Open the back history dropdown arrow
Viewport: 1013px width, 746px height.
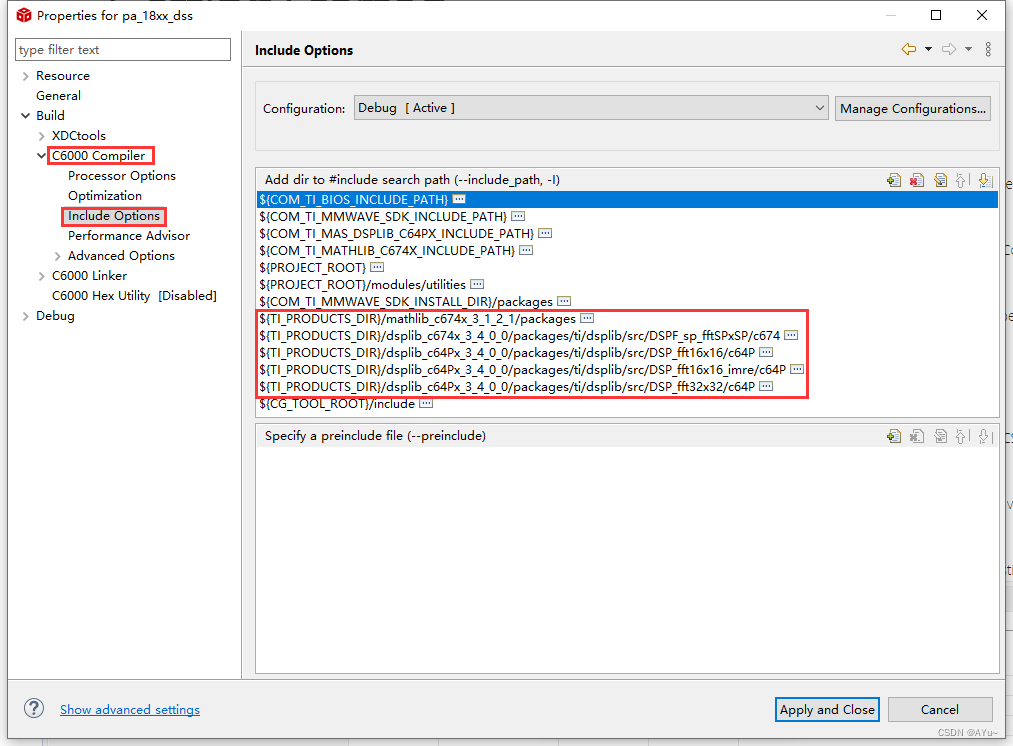(x=928, y=49)
